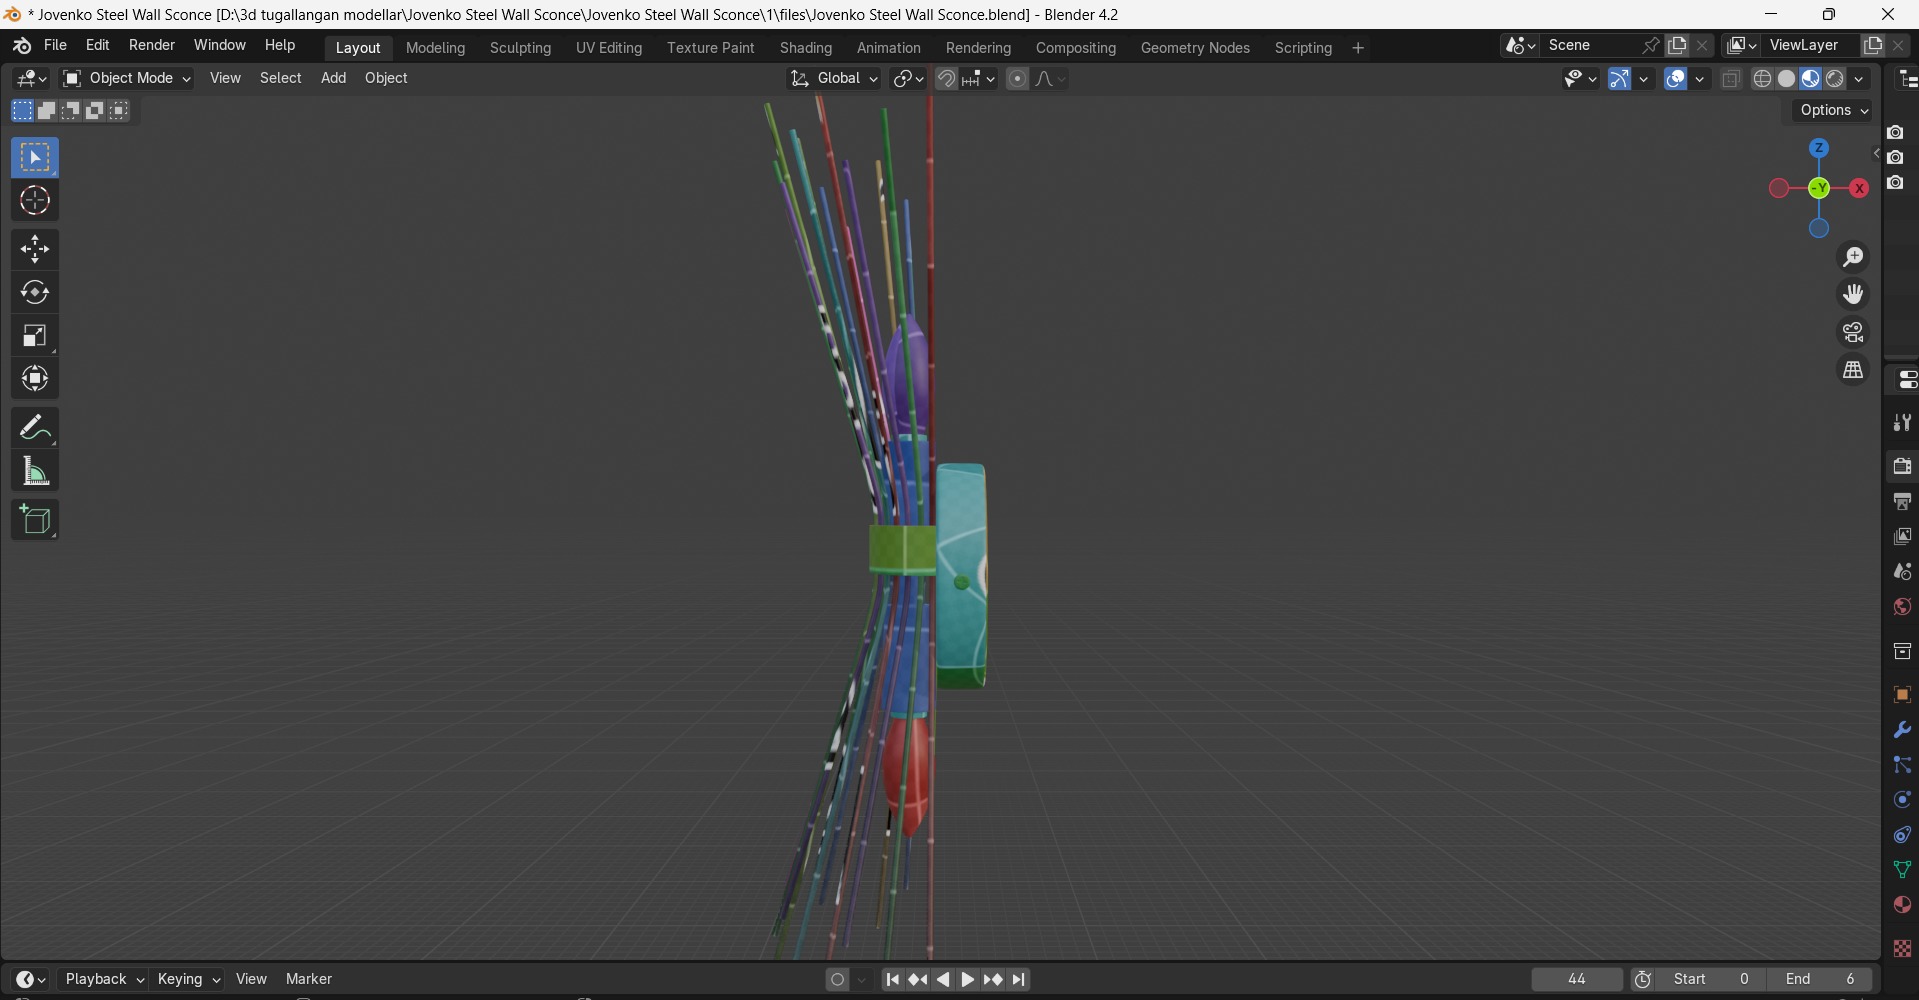Image resolution: width=1919 pixels, height=1000 pixels.
Task: Click the new scene button
Action: [x=1677, y=46]
